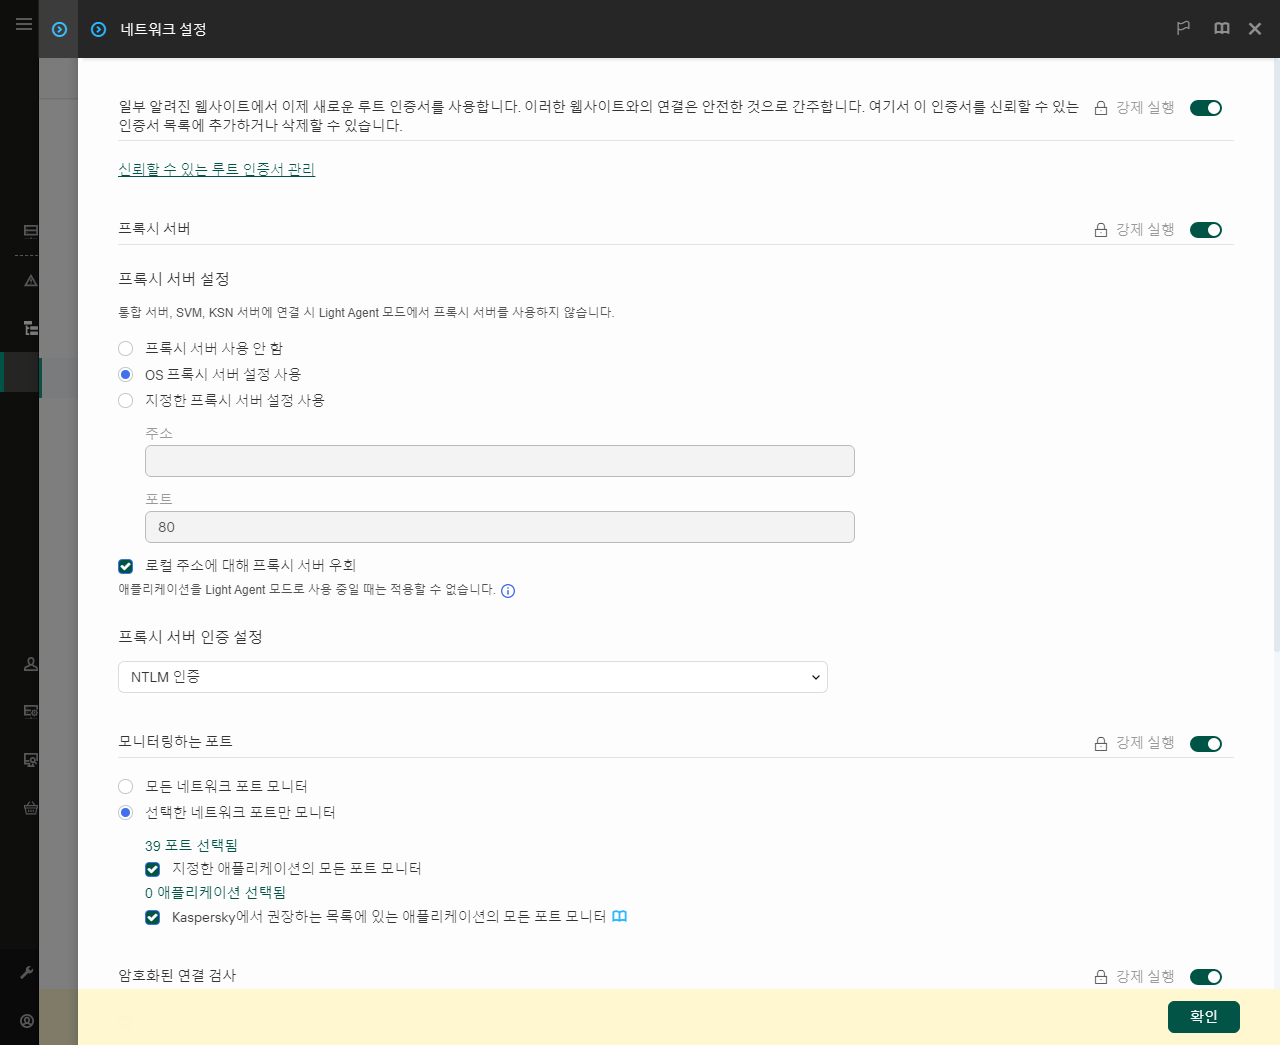
Task: Select 프록시 서버 사용 안 함 option
Action: pos(125,348)
